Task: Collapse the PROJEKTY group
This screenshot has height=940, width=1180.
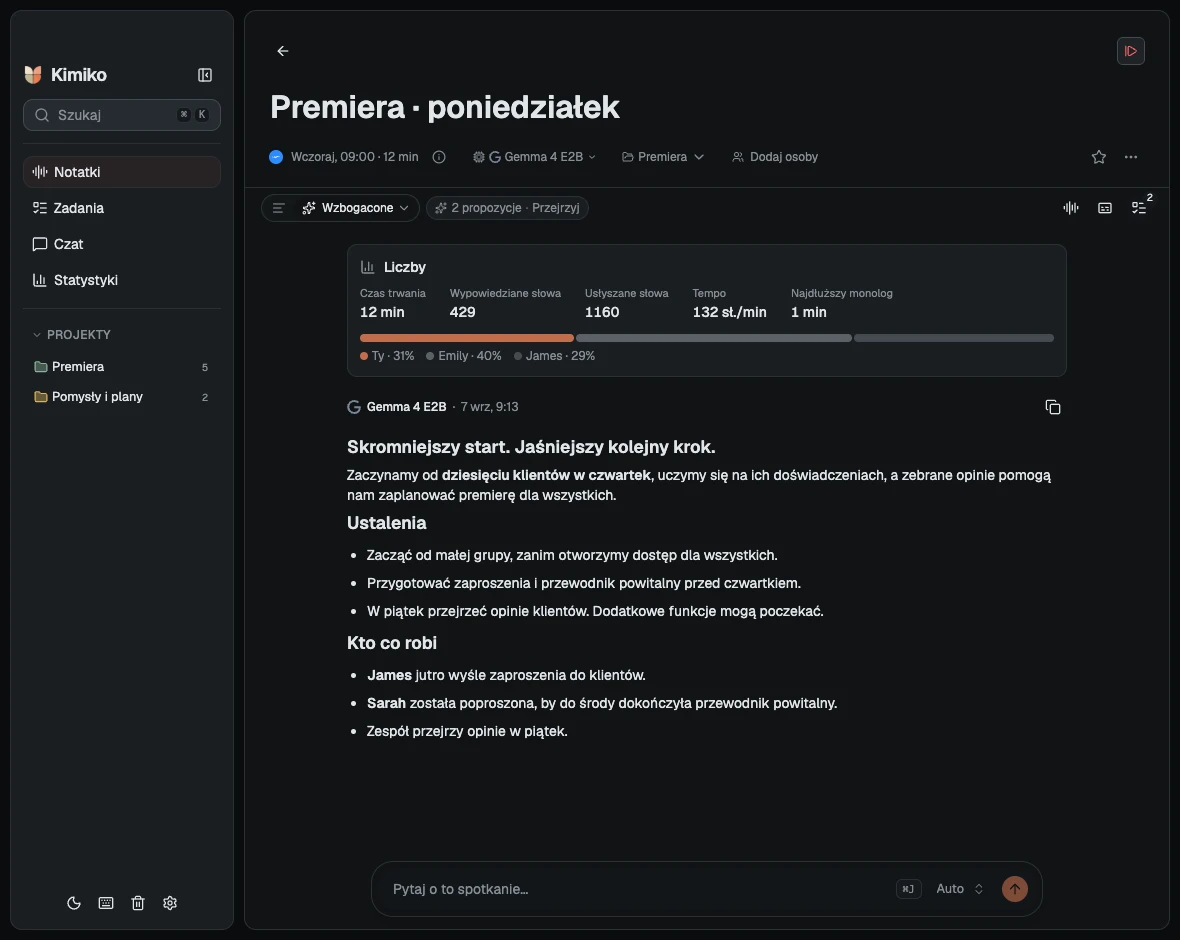Action: [x=71, y=334]
